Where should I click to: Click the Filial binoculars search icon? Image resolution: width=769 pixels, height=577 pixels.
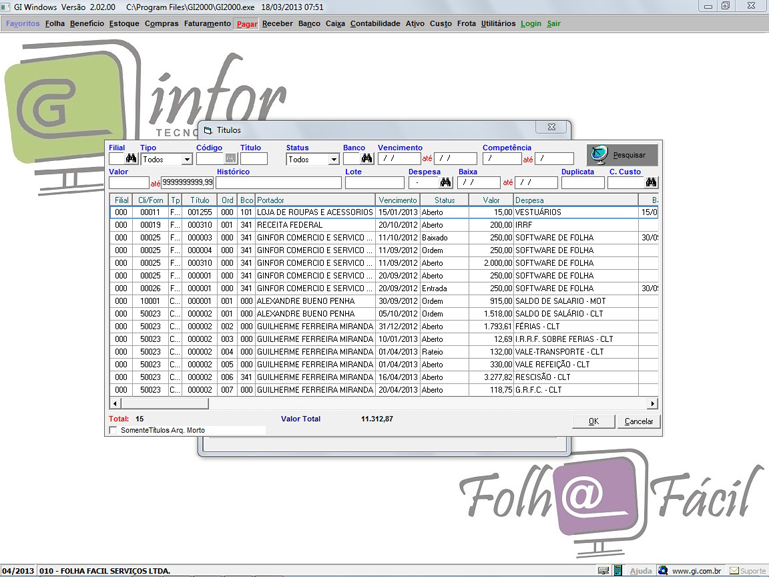[131, 158]
